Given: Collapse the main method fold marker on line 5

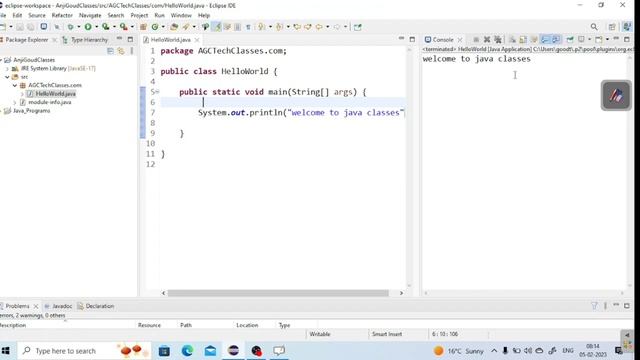Looking at the screenshot, I should pyautogui.click(x=157, y=92).
